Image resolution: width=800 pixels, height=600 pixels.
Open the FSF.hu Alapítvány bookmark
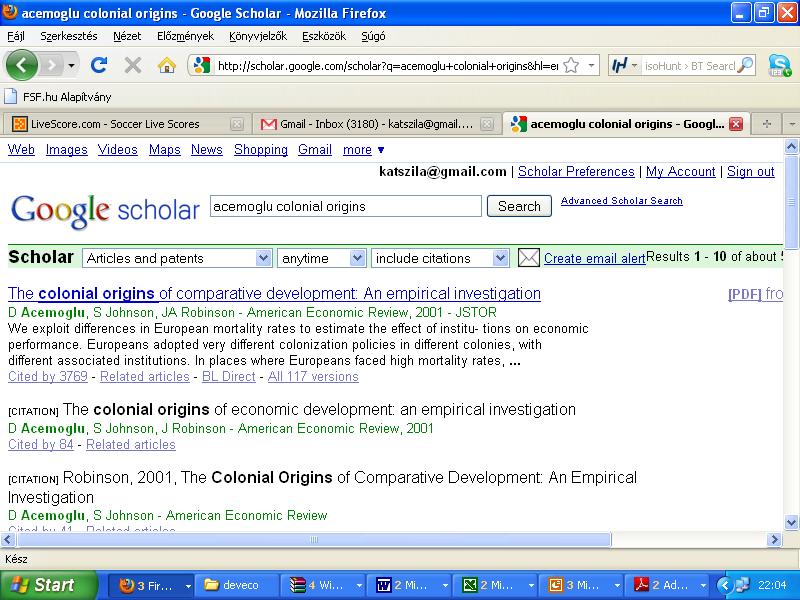(x=58, y=96)
